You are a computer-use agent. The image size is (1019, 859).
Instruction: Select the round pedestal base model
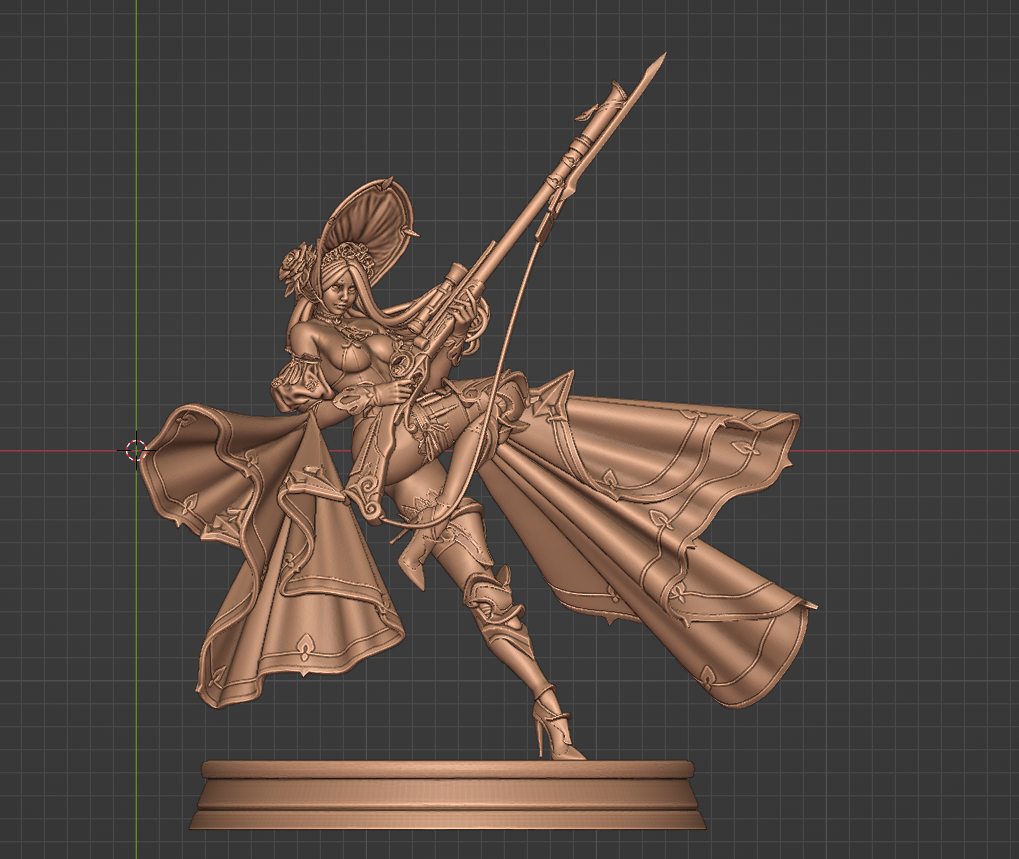coord(448,795)
